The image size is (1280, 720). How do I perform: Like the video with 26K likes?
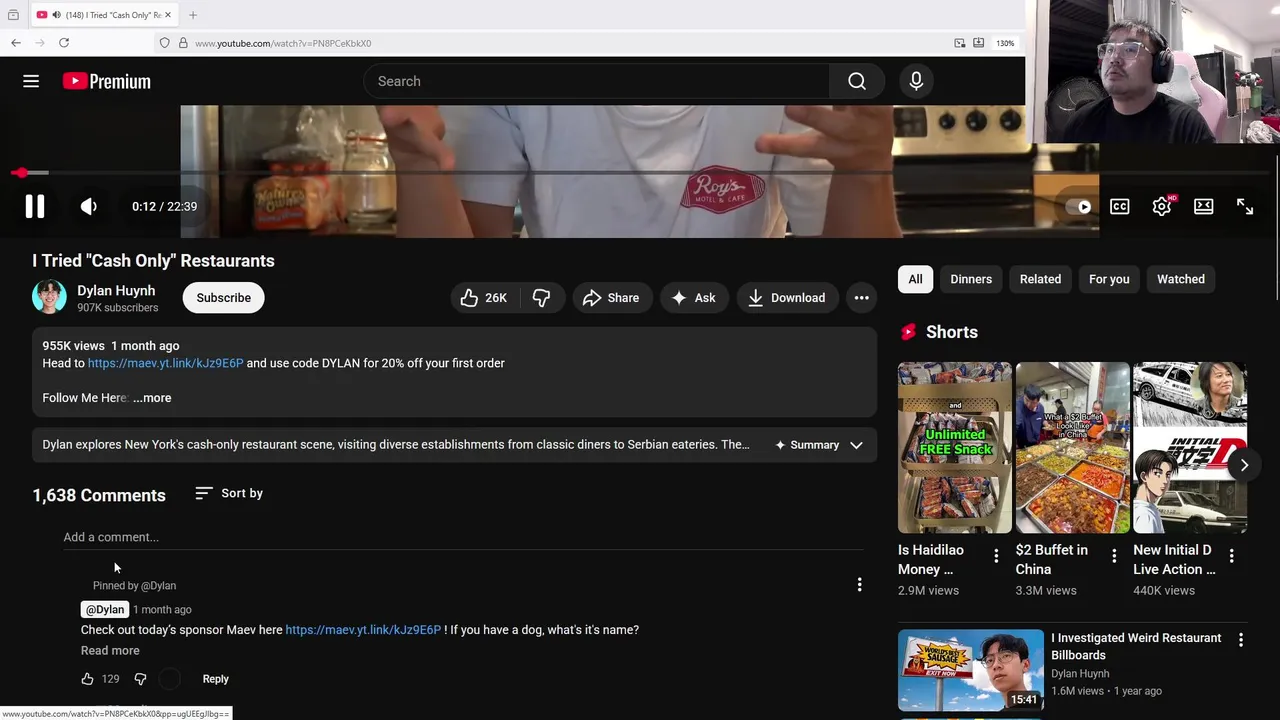[x=484, y=298]
